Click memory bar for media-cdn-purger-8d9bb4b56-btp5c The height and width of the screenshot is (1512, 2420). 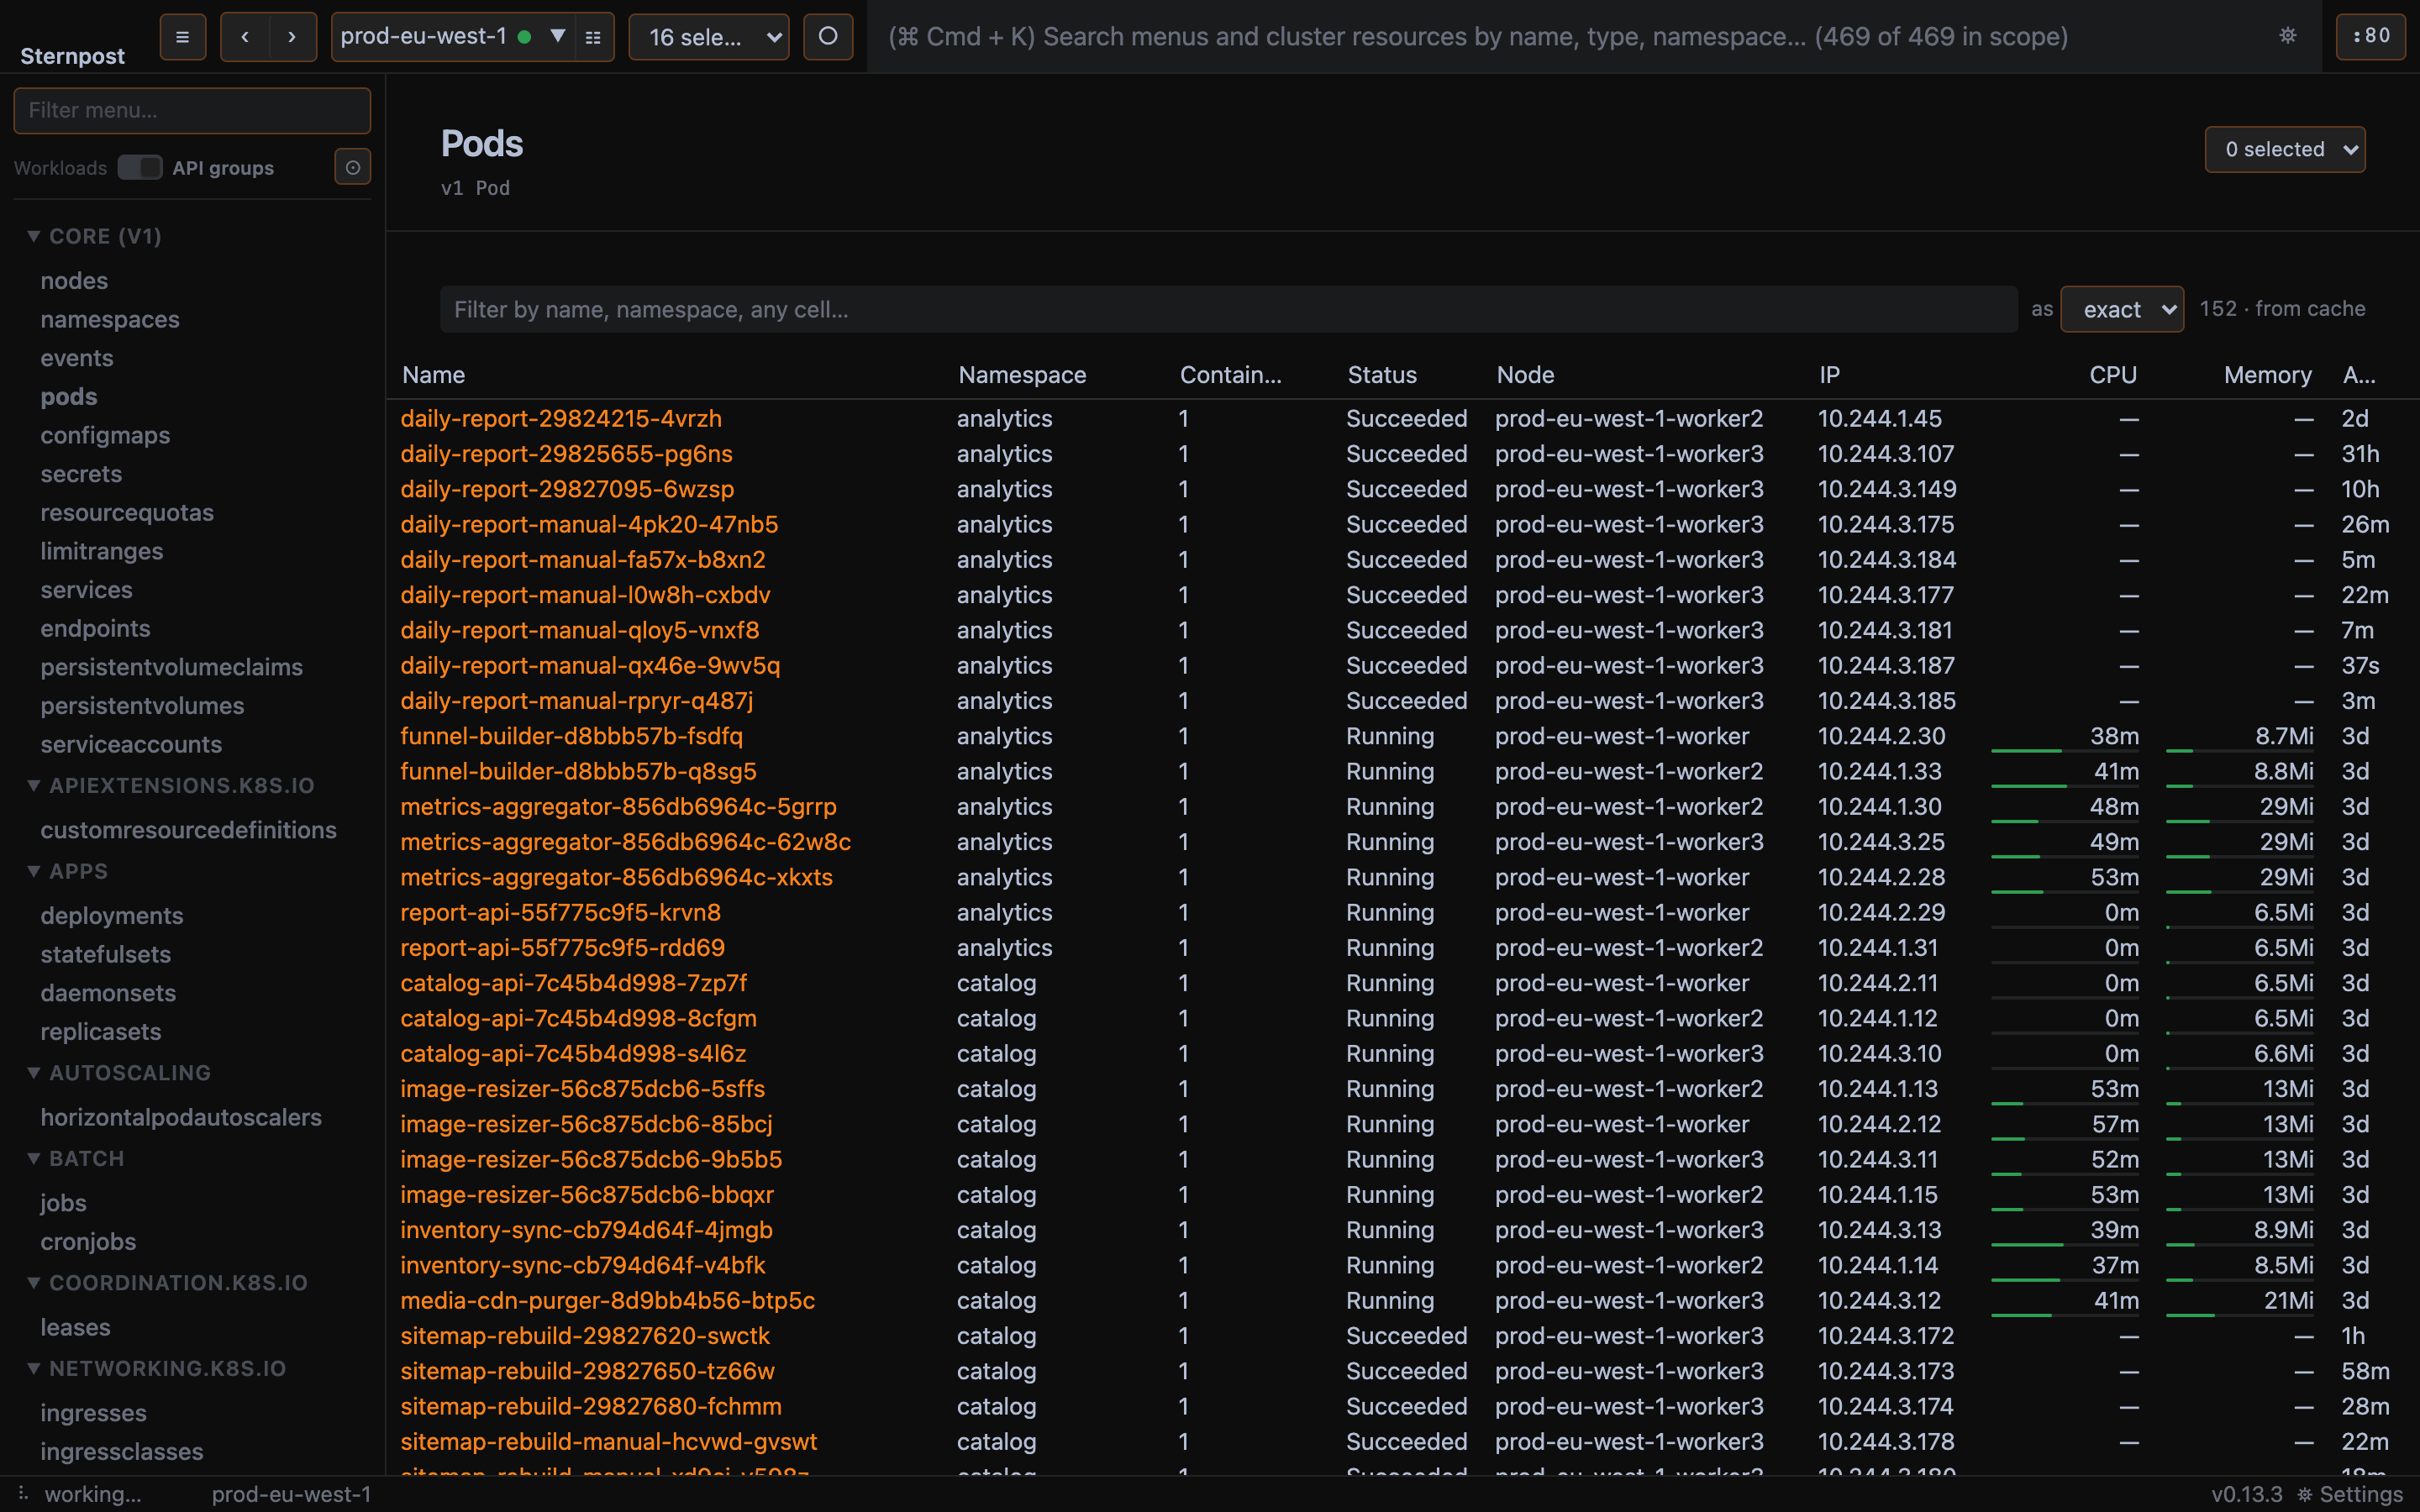pyautogui.click(x=2240, y=1315)
